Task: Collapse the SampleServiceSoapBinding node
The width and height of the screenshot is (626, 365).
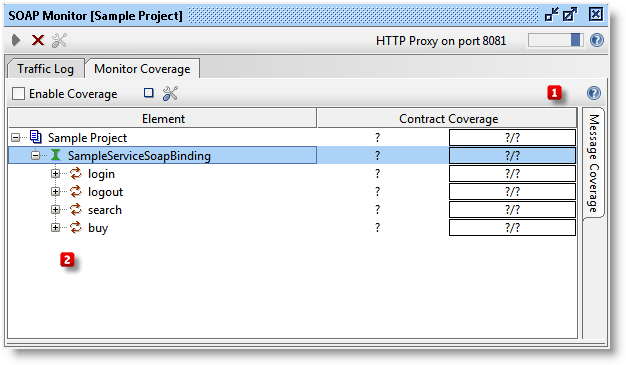Action: 36,155
